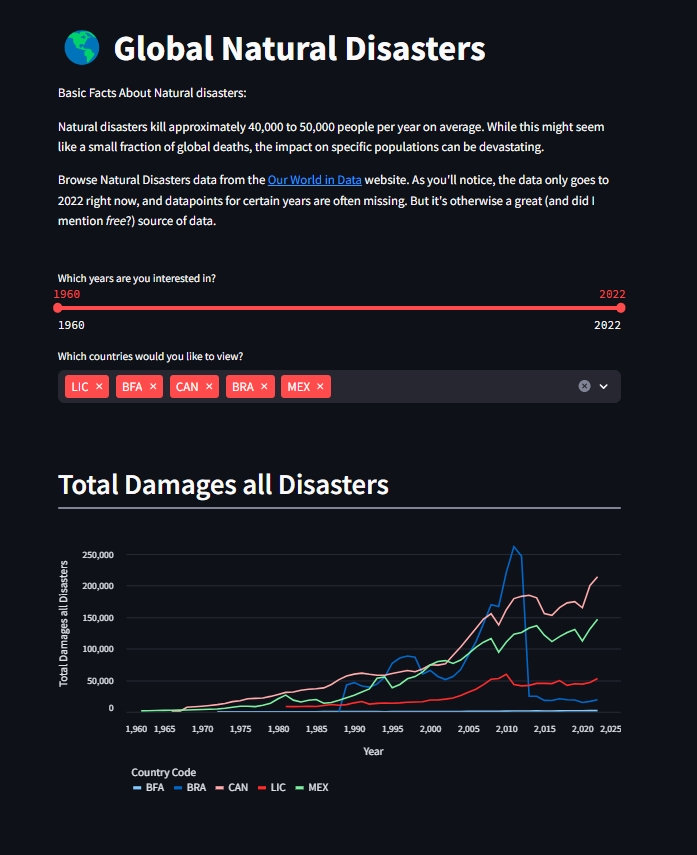Click the middle of the year slider track
This screenshot has height=855, width=697.
339,308
